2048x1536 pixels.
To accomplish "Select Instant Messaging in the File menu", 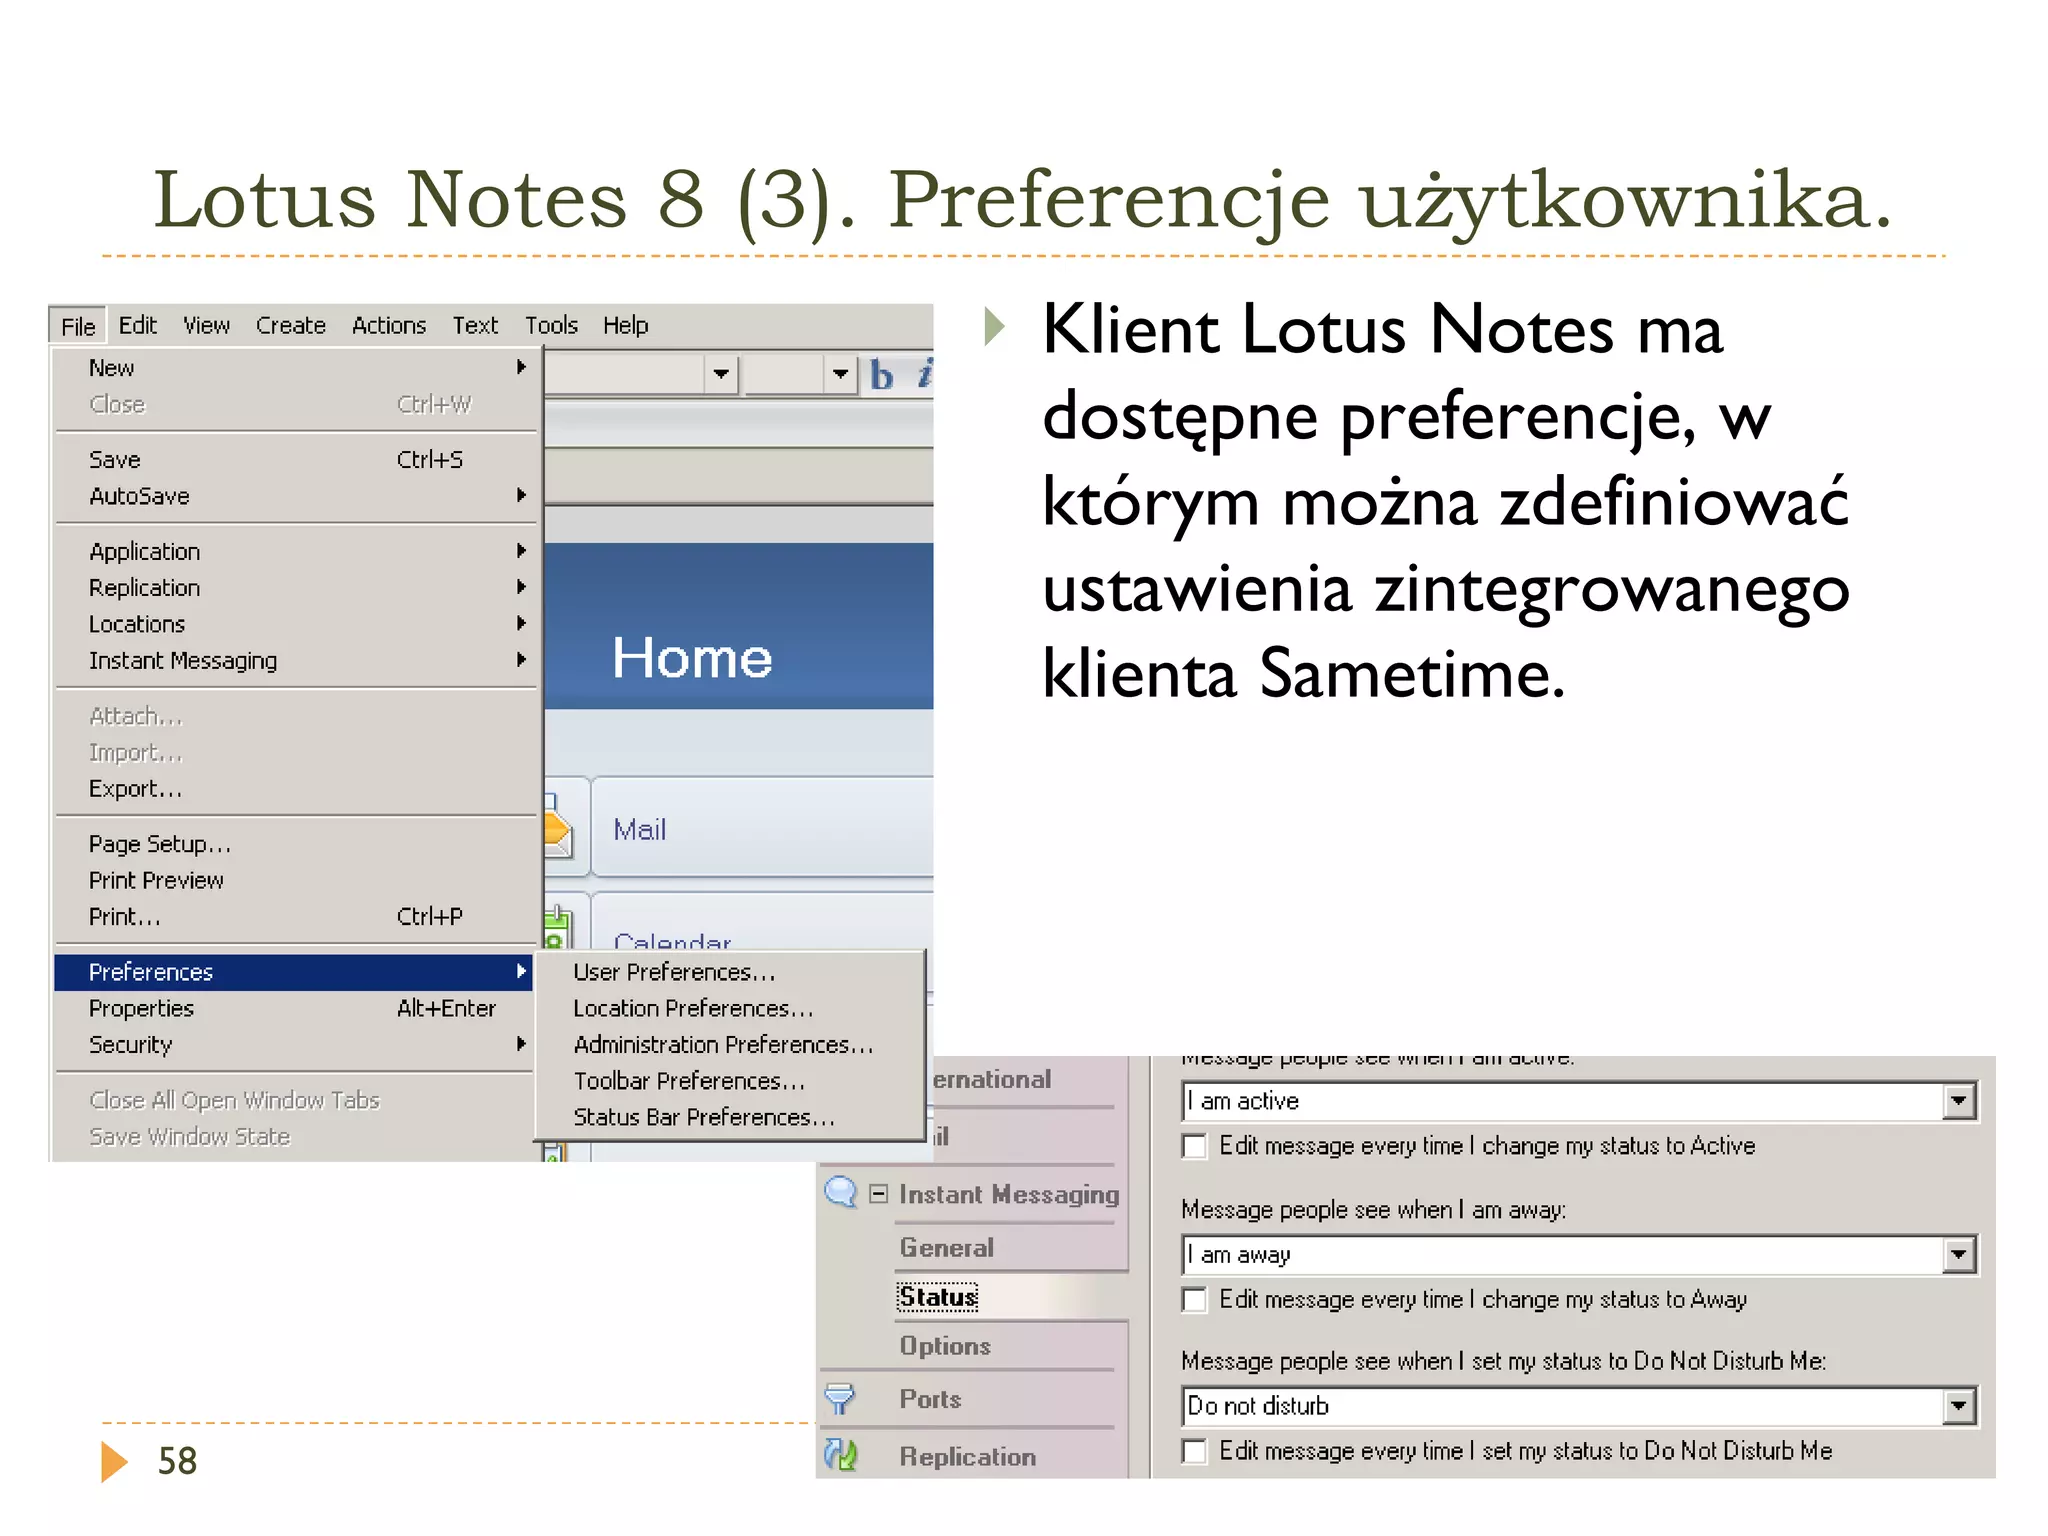I will (x=296, y=661).
